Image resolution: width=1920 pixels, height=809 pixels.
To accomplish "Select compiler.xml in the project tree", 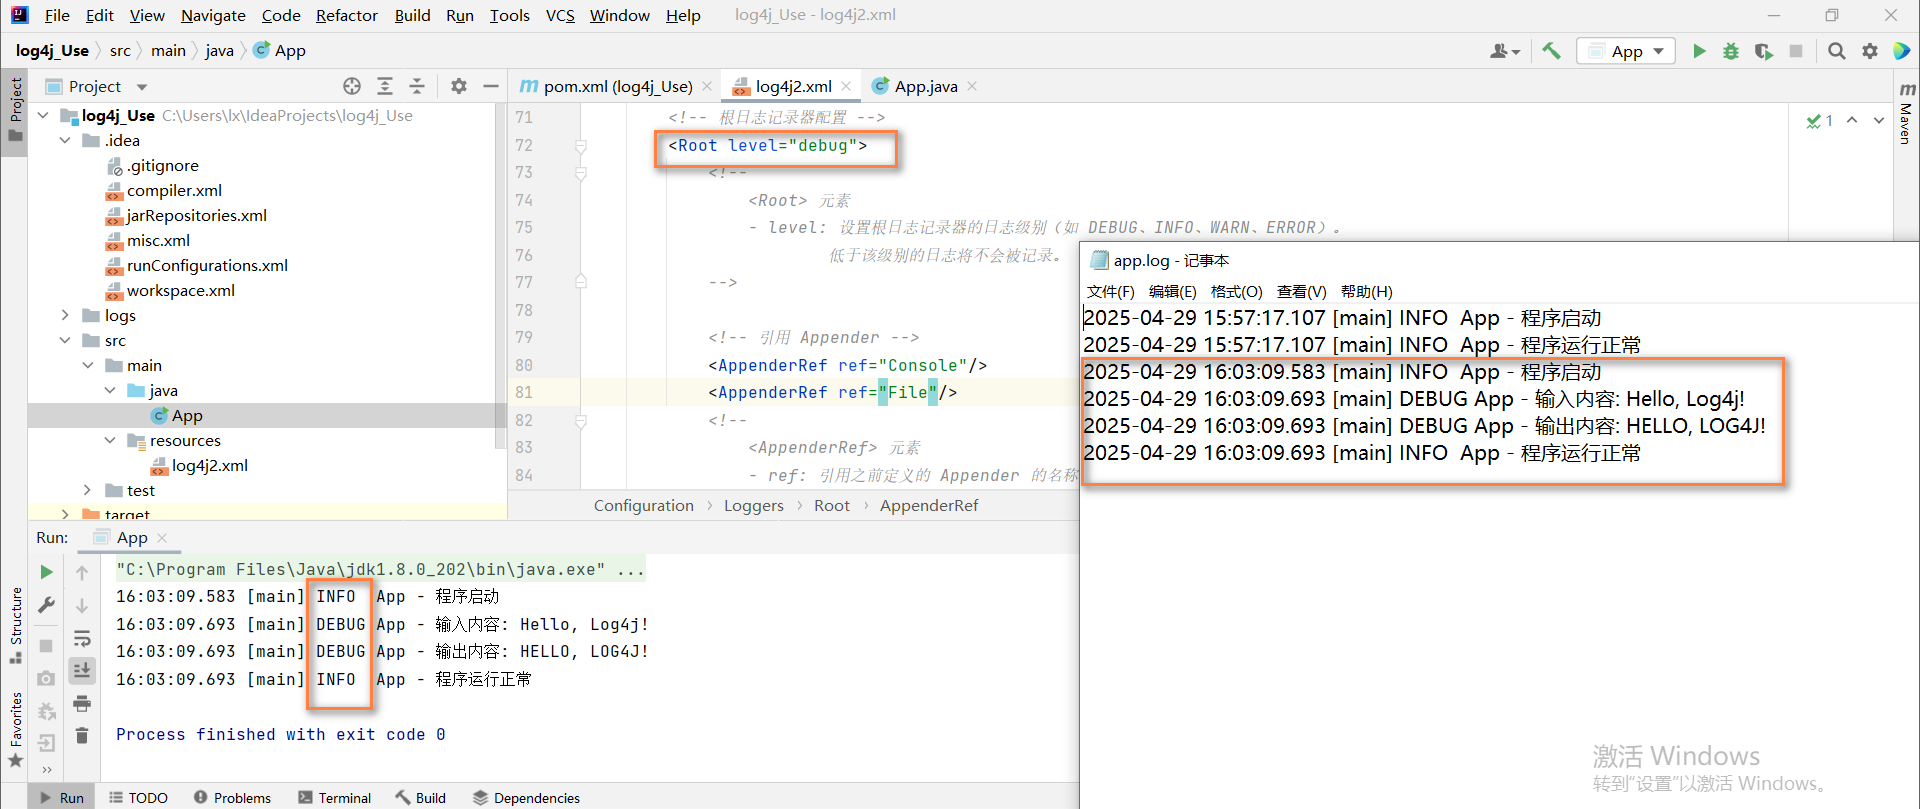I will 174,191.
